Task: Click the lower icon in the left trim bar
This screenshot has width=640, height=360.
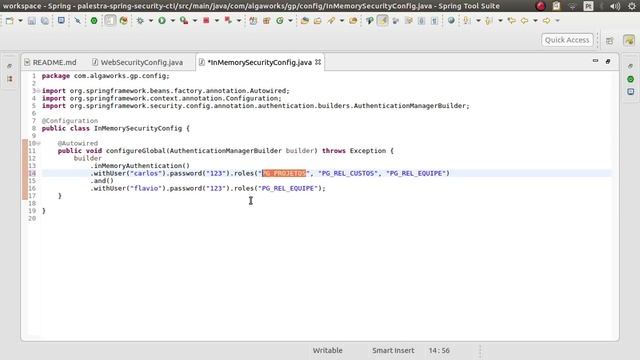Action: [x=10, y=79]
